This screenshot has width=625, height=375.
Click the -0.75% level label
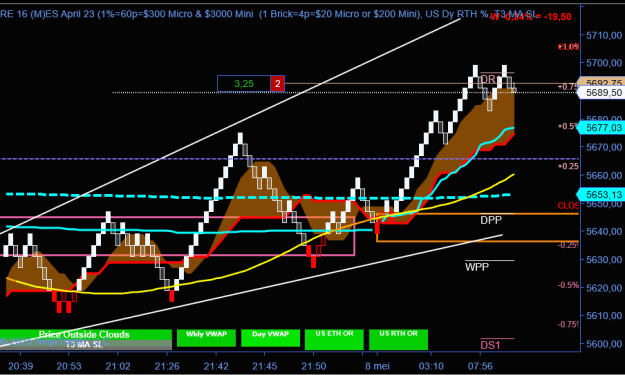pyautogui.click(x=568, y=324)
